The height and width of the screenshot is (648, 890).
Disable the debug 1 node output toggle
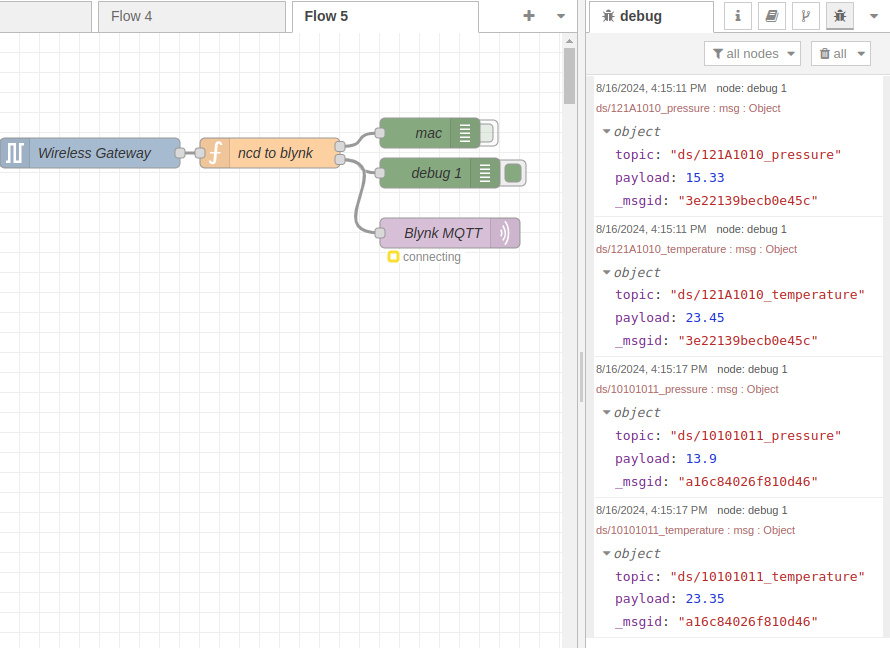point(513,173)
